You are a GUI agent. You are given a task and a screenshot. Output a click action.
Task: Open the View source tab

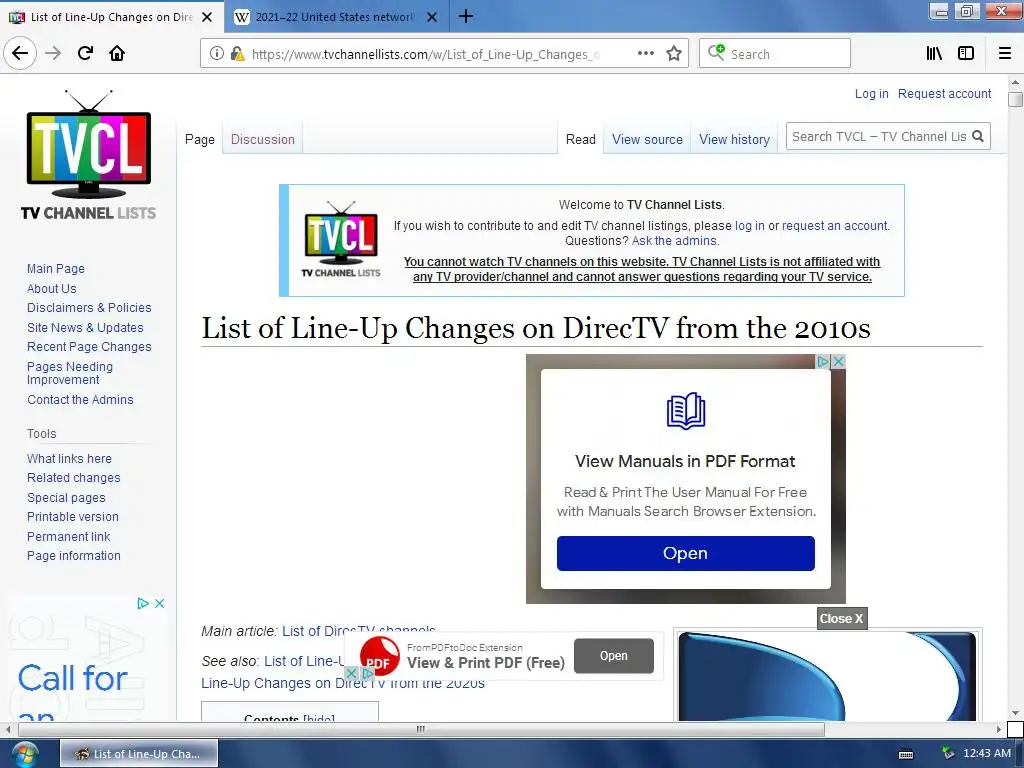[647, 139]
